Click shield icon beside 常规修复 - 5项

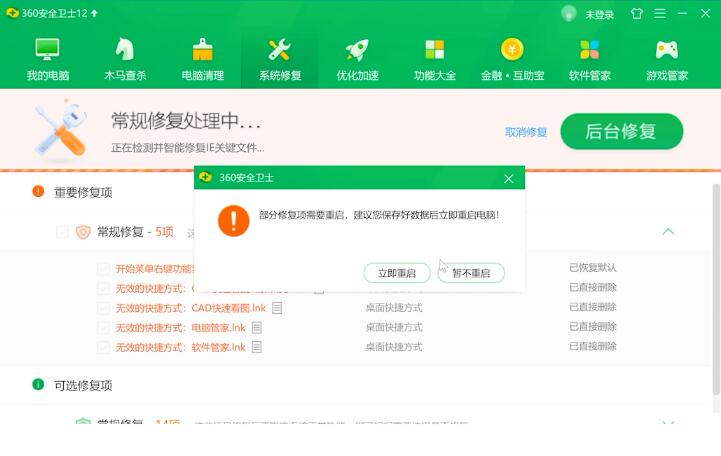83,232
